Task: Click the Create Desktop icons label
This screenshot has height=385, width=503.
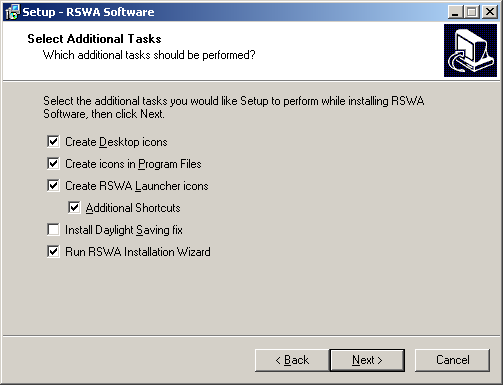Action: (116, 142)
